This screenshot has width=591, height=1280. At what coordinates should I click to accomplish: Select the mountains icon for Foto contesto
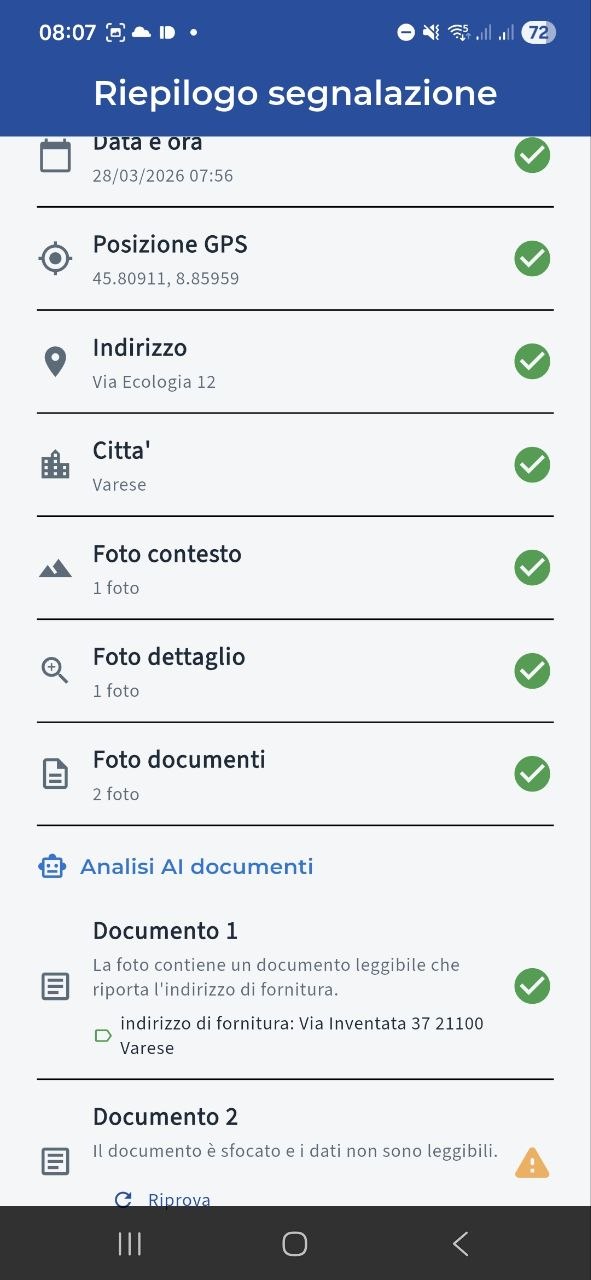tap(55, 567)
